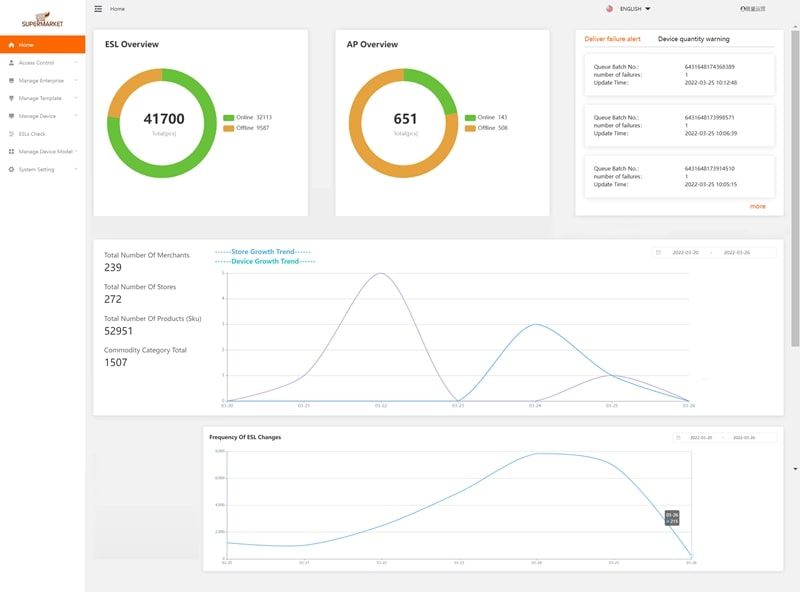Click the Home icon in sidebar

[11, 45]
